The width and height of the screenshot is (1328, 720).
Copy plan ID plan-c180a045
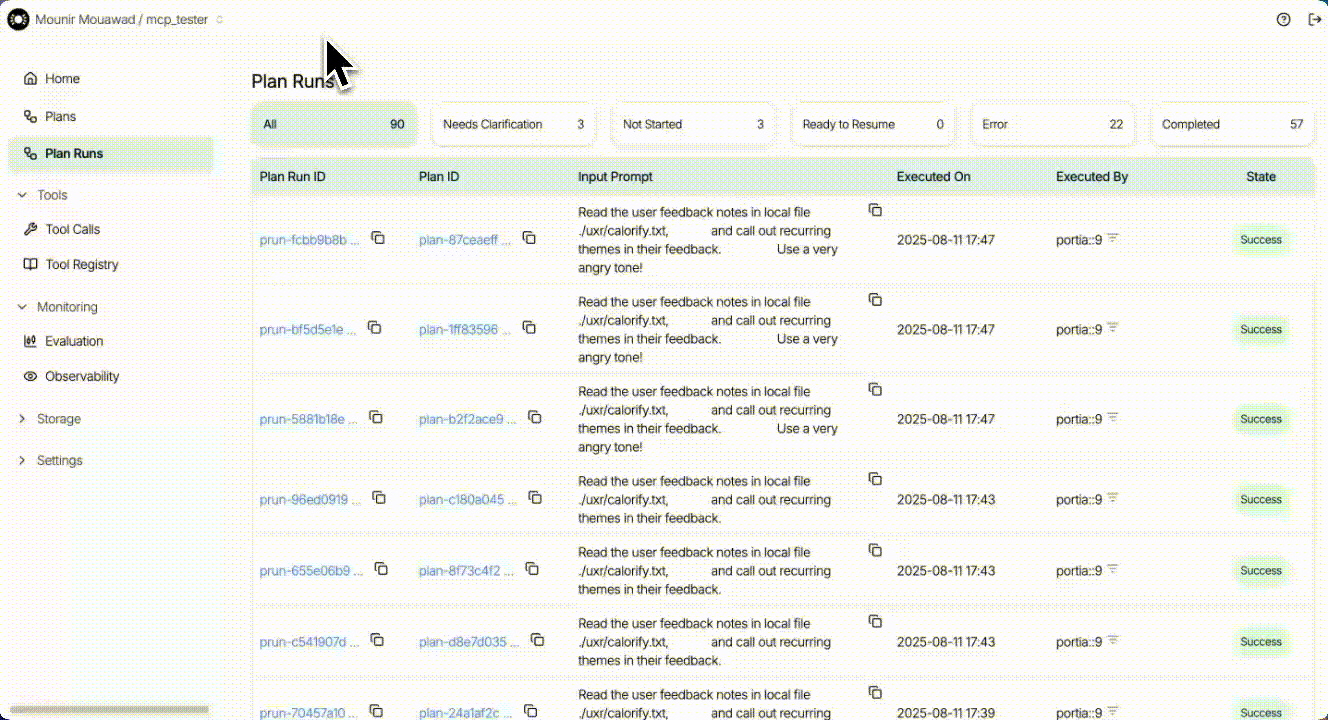click(x=535, y=497)
